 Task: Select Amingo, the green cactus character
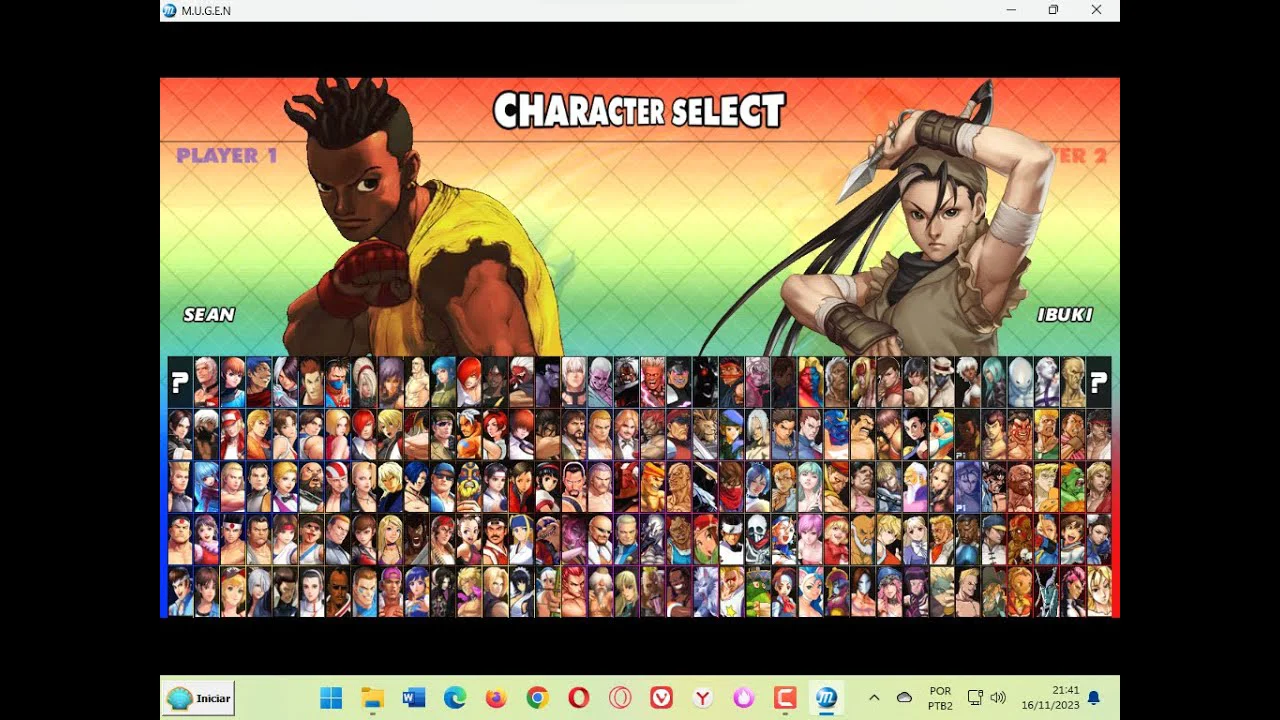tap(757, 592)
